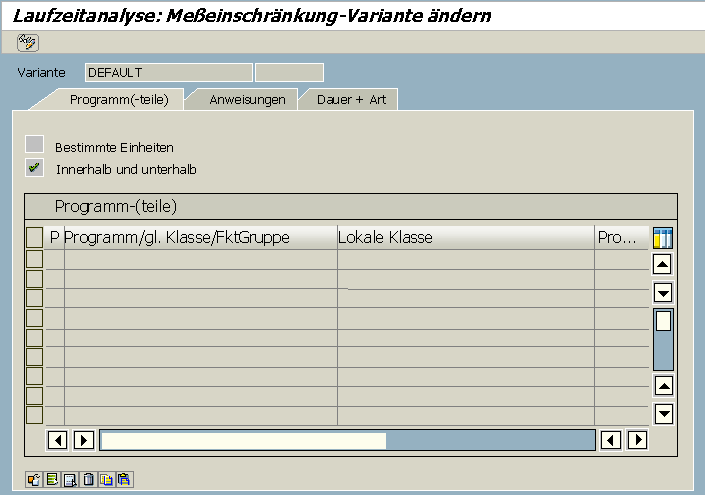
Task: Click the first icon in bottom table toolbar
Action: [34, 479]
